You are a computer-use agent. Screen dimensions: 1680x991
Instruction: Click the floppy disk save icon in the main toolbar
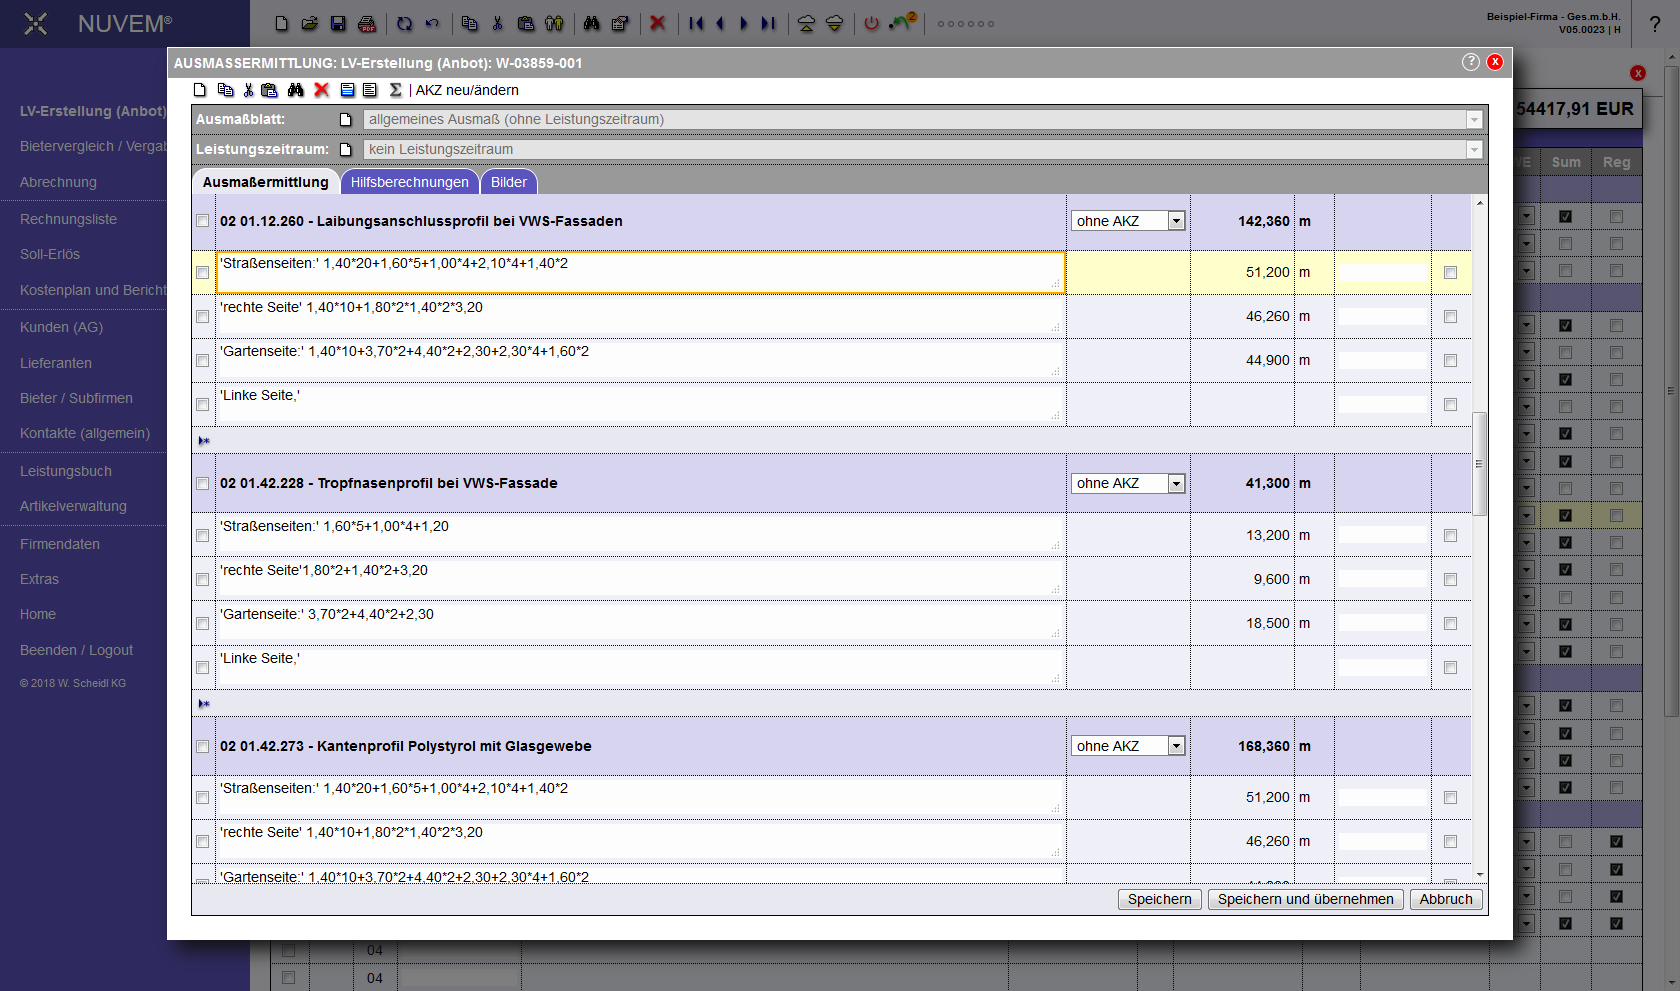[x=338, y=23]
